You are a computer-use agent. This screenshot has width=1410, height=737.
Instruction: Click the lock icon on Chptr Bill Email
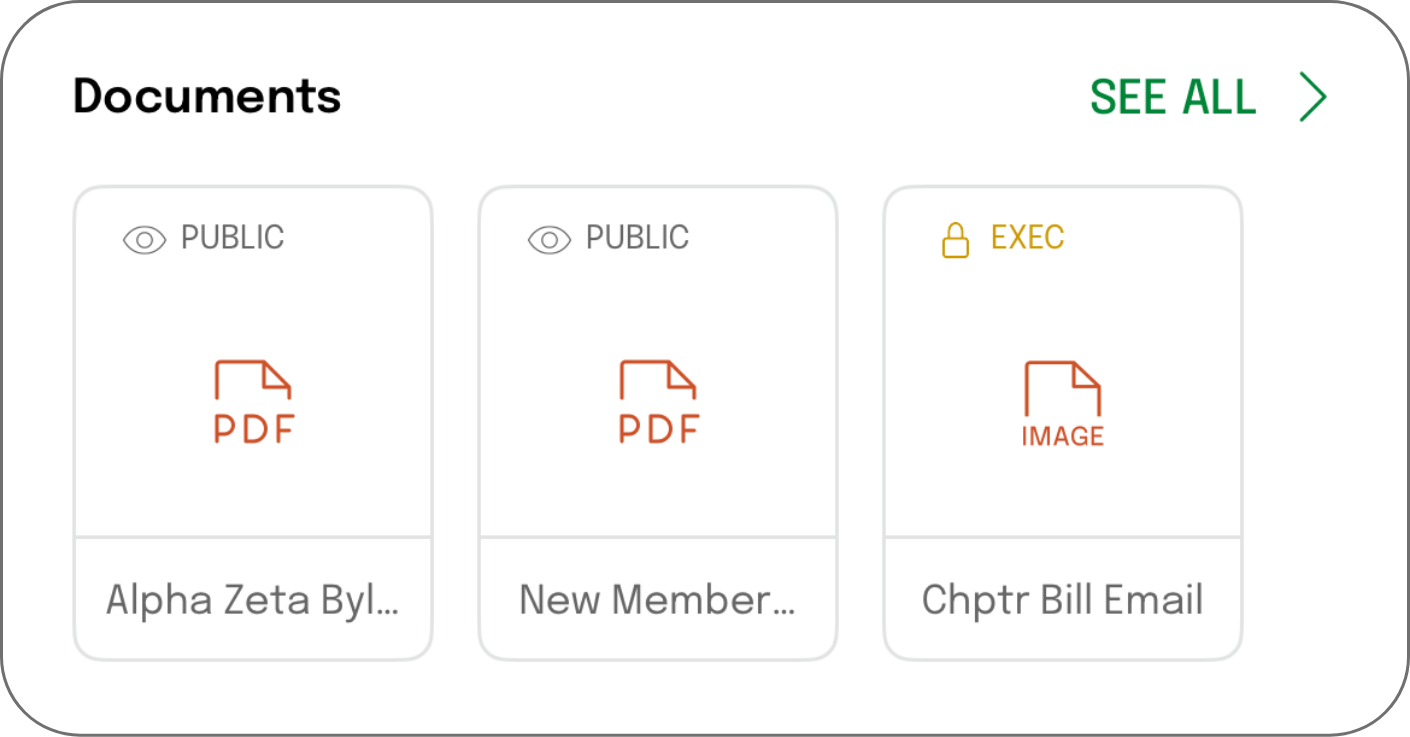[x=956, y=240]
